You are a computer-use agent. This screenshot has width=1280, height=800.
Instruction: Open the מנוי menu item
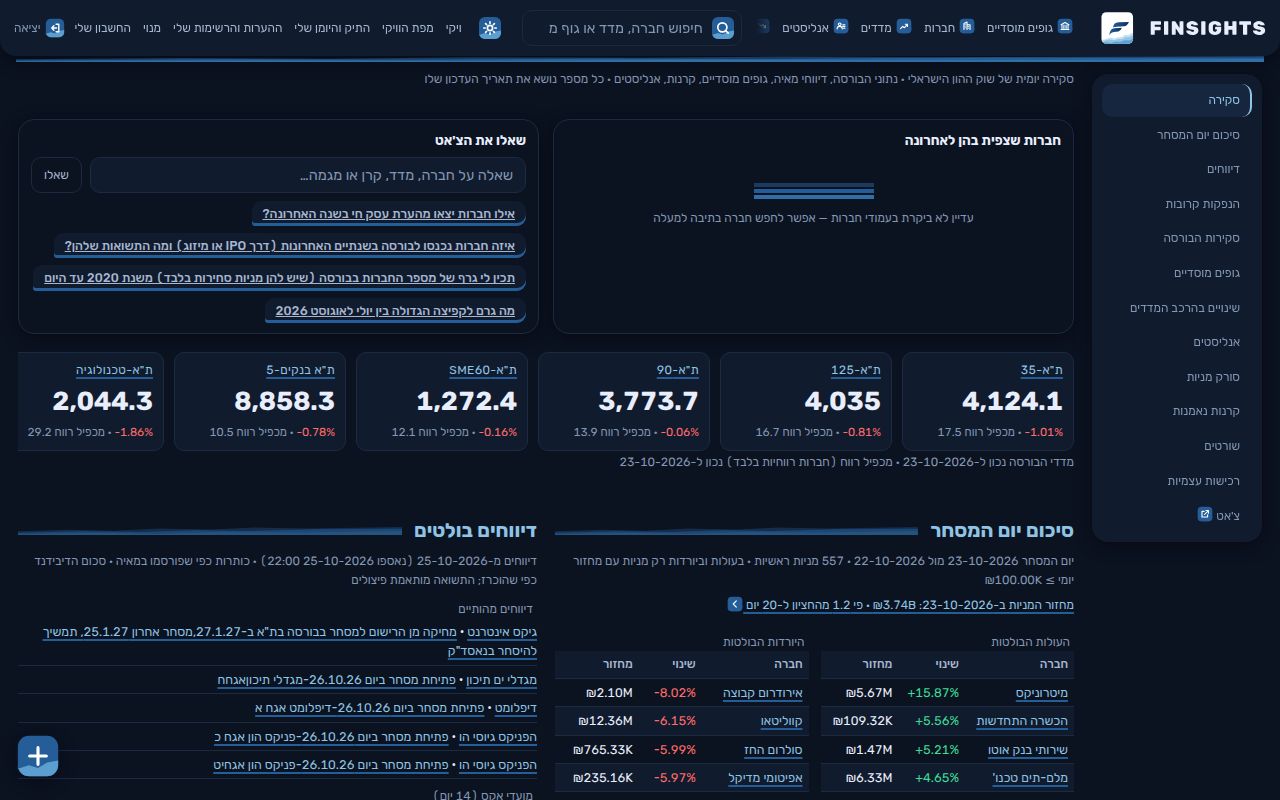[x=152, y=28]
